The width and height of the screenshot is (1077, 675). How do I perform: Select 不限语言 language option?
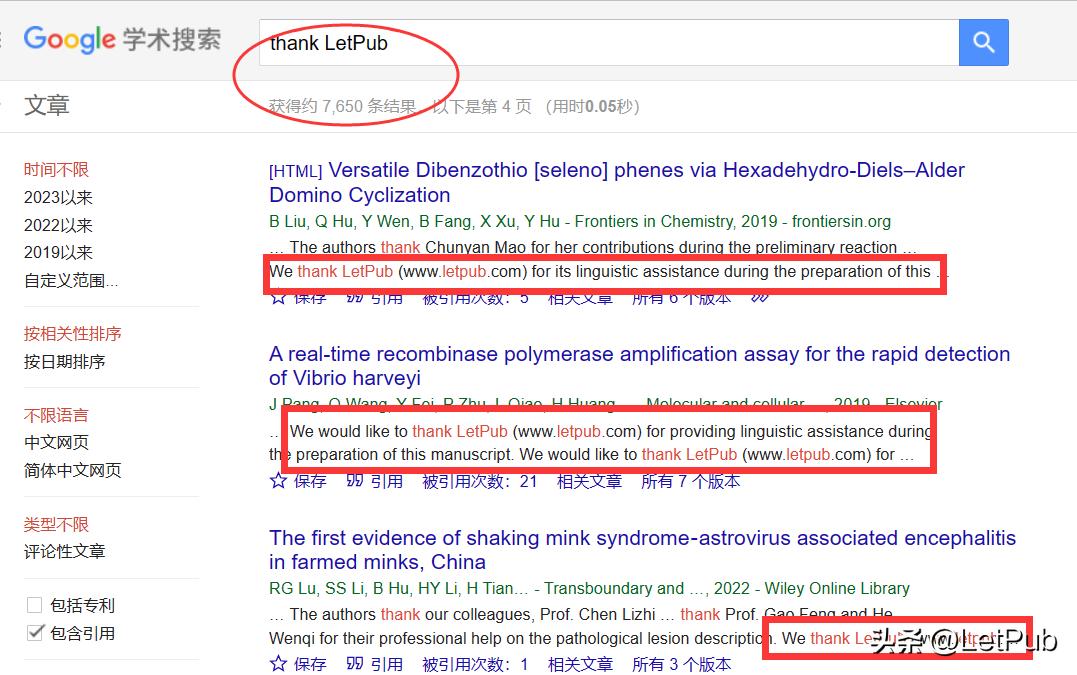click(56, 415)
